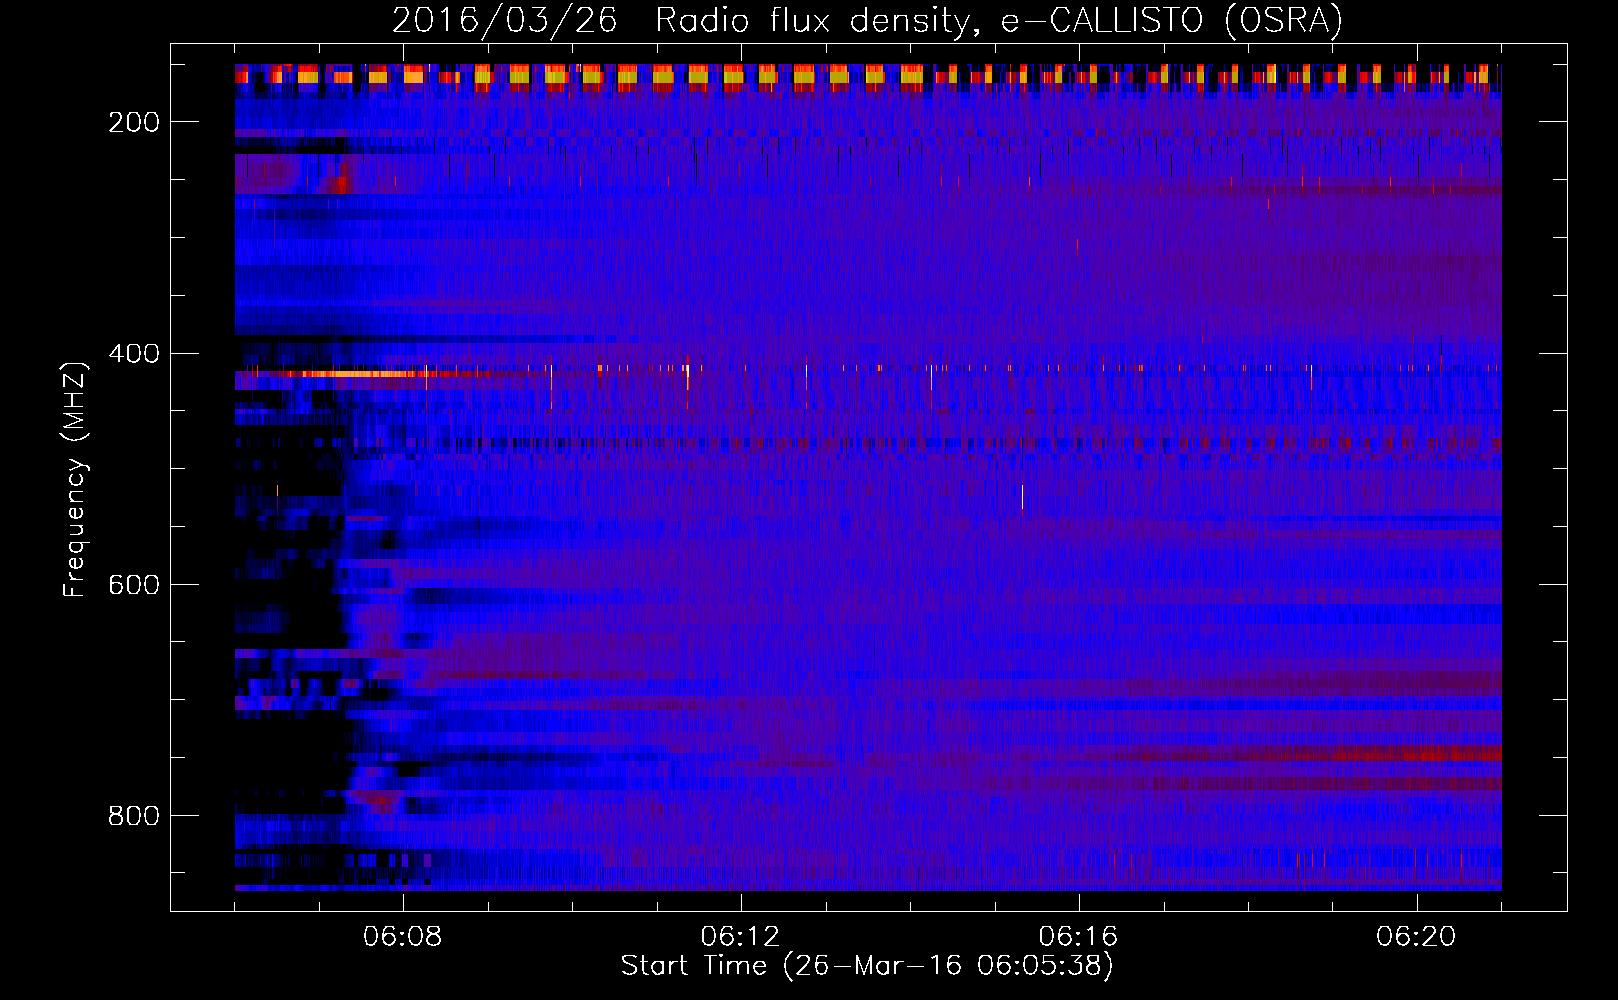Click the 06:16 time tick label
This screenshot has width=1618, height=1000.
coord(1079,937)
